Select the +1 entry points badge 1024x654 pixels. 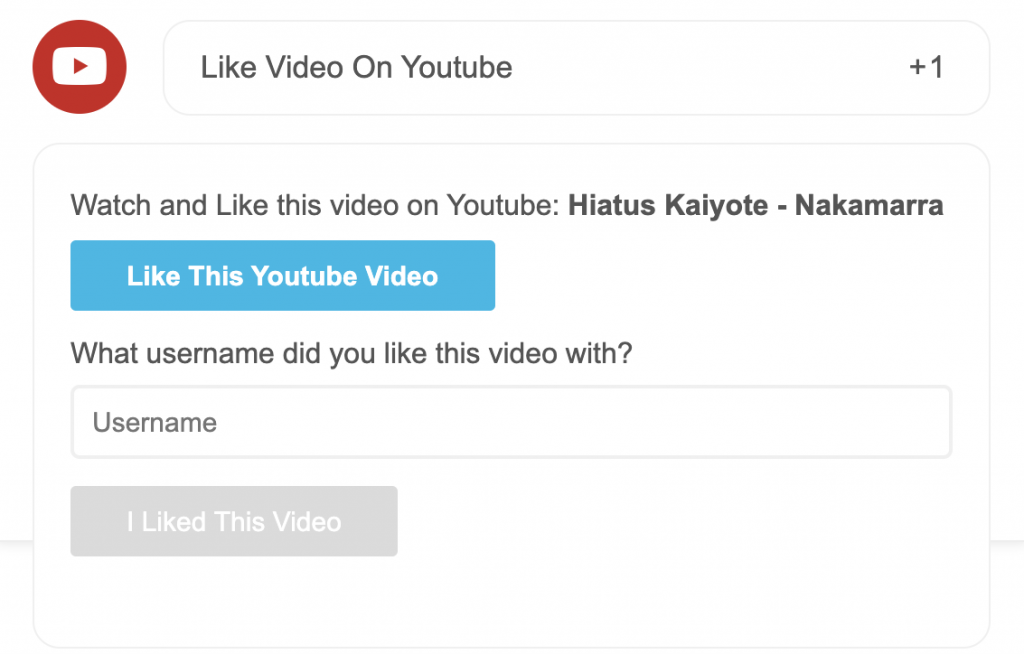click(x=926, y=67)
